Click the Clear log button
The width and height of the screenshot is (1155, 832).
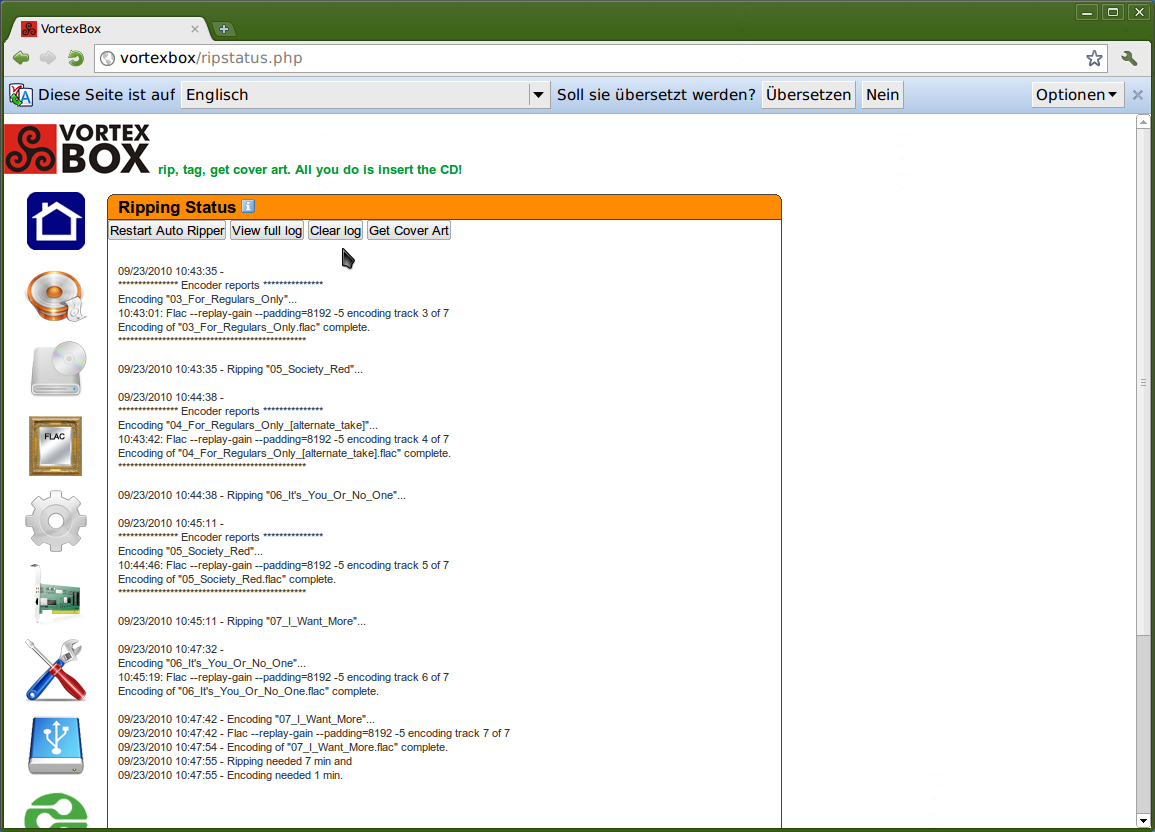(335, 231)
